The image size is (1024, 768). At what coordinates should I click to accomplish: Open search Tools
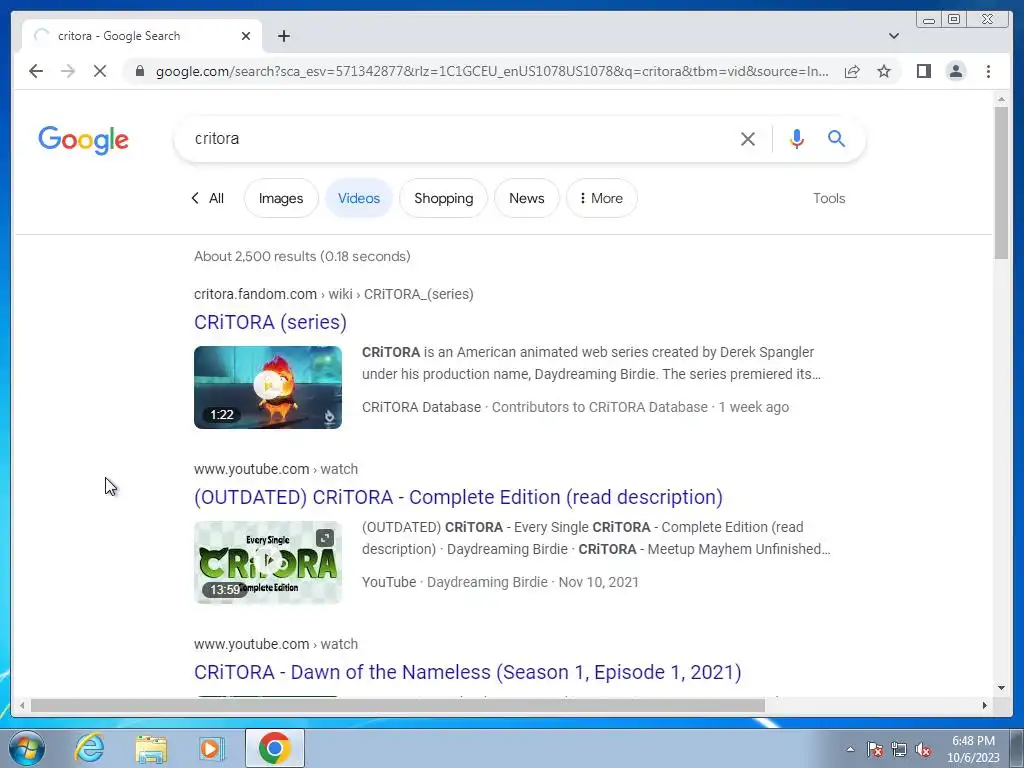829,198
